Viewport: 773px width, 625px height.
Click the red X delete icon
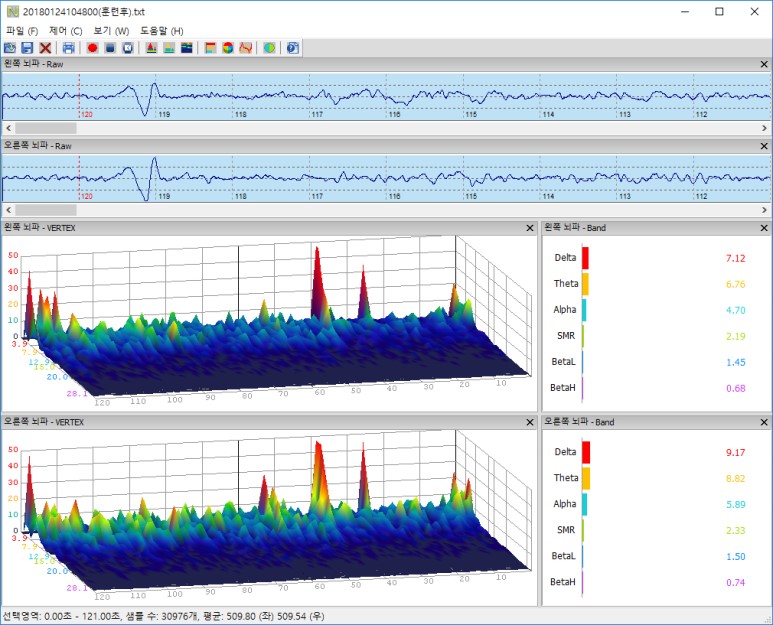click(x=45, y=47)
